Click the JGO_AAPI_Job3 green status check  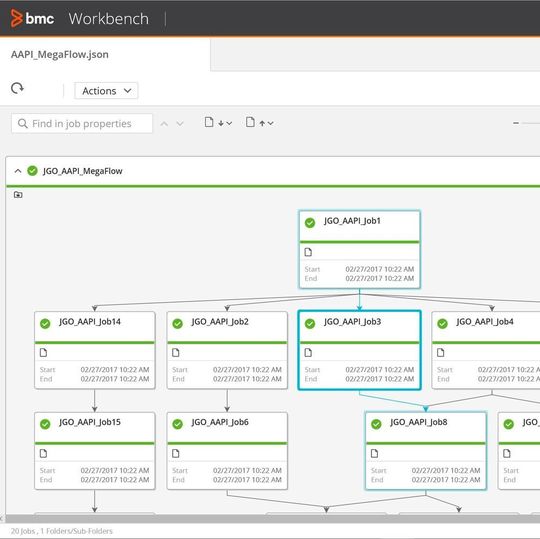tap(310, 323)
